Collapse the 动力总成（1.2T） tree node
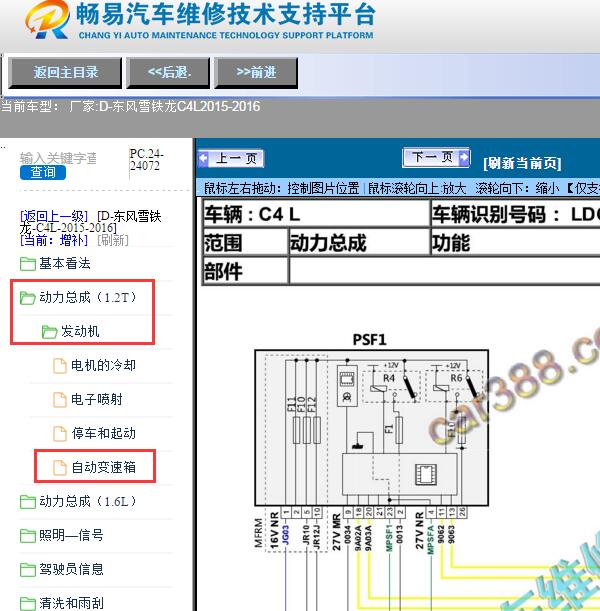The image size is (600, 611). coord(88,298)
